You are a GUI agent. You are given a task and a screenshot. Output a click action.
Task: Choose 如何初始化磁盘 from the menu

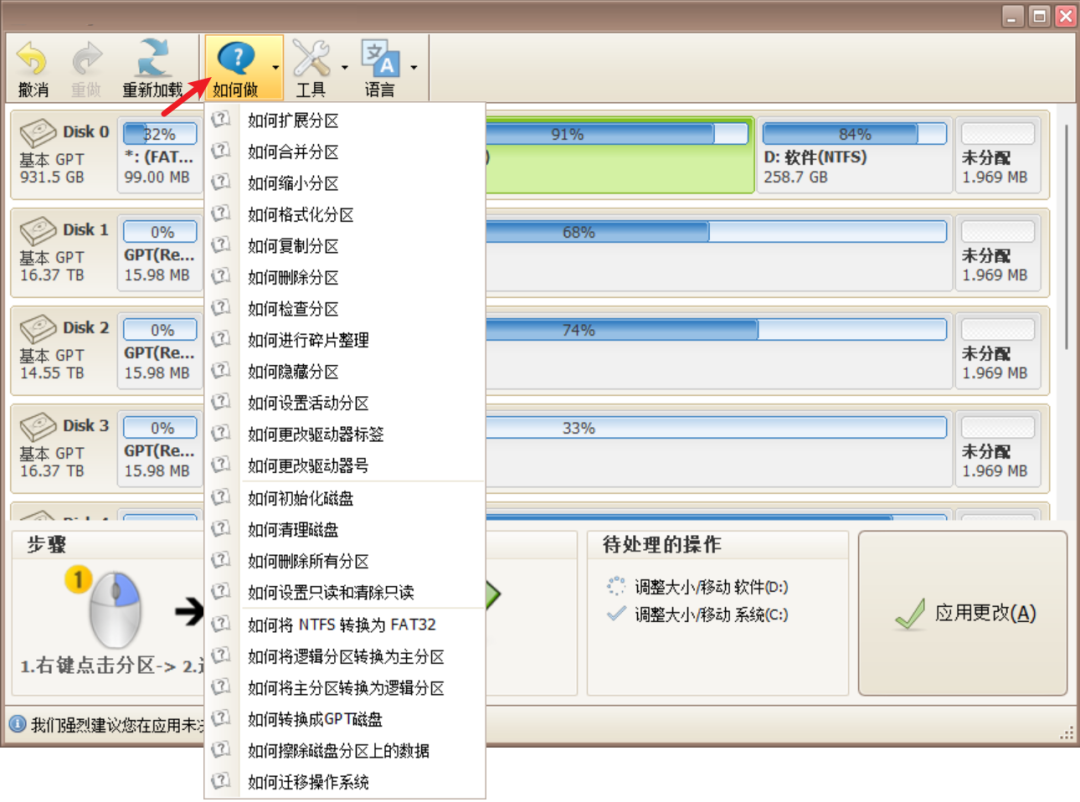click(x=345, y=498)
